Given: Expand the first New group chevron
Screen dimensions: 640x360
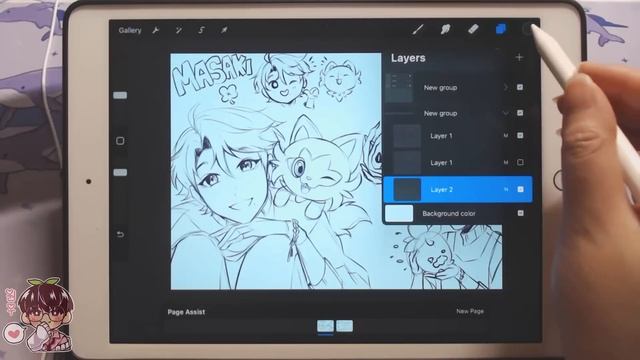Looking at the screenshot, I should [x=506, y=87].
